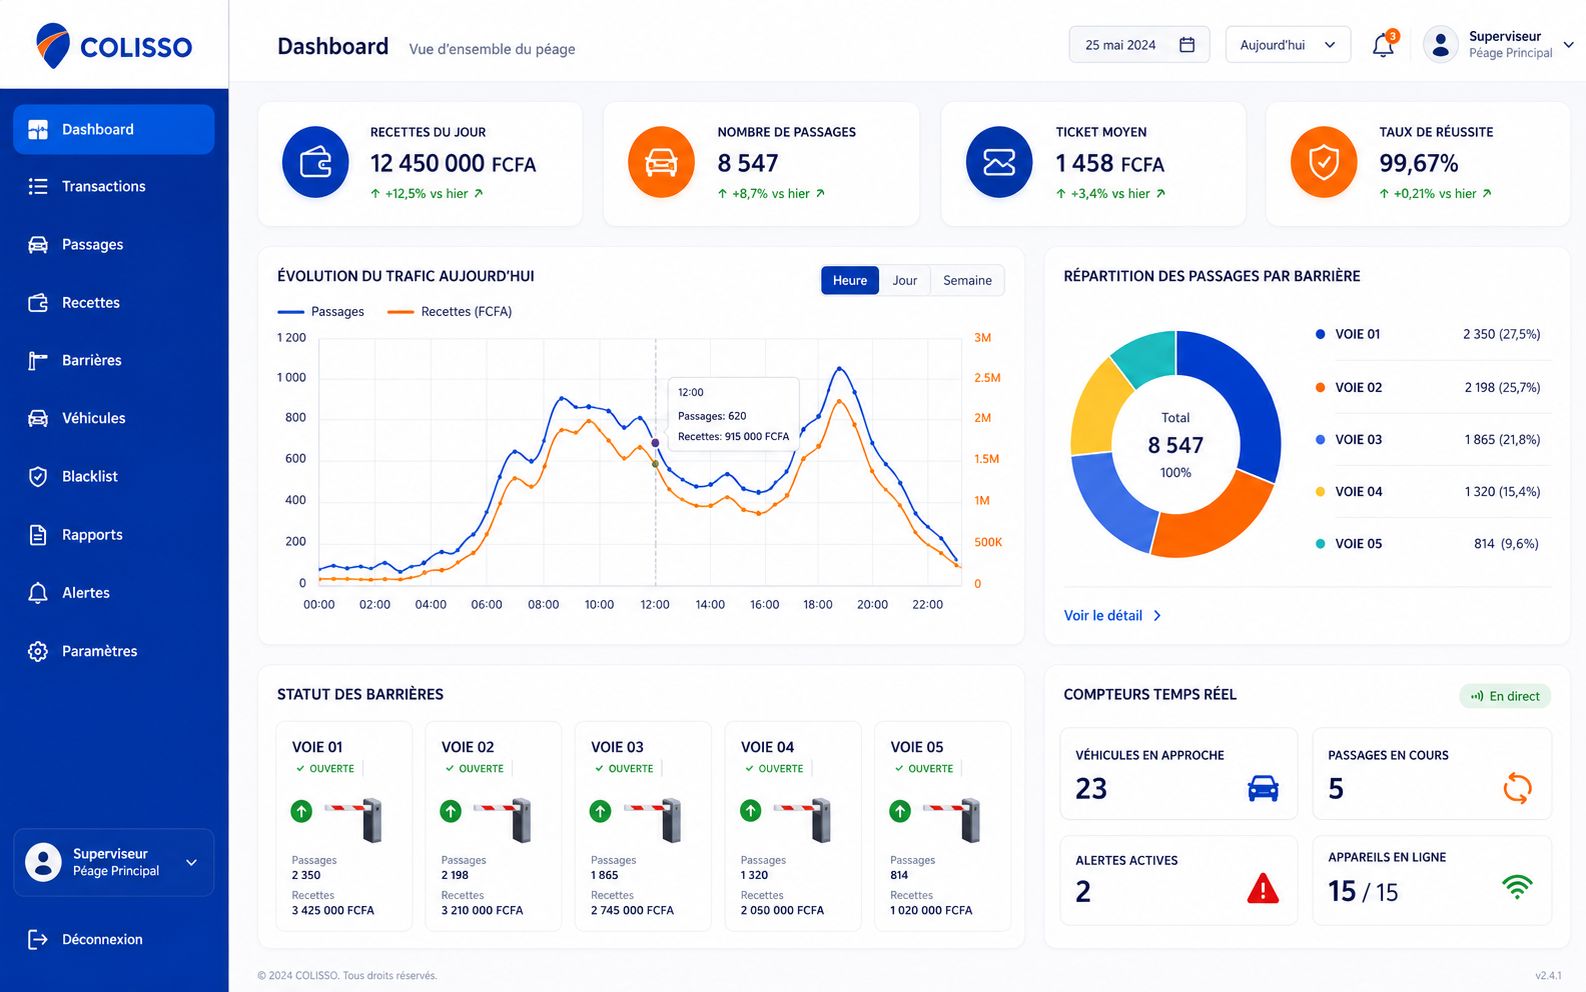Toggle the En direct live indicator

pyautogui.click(x=1505, y=696)
